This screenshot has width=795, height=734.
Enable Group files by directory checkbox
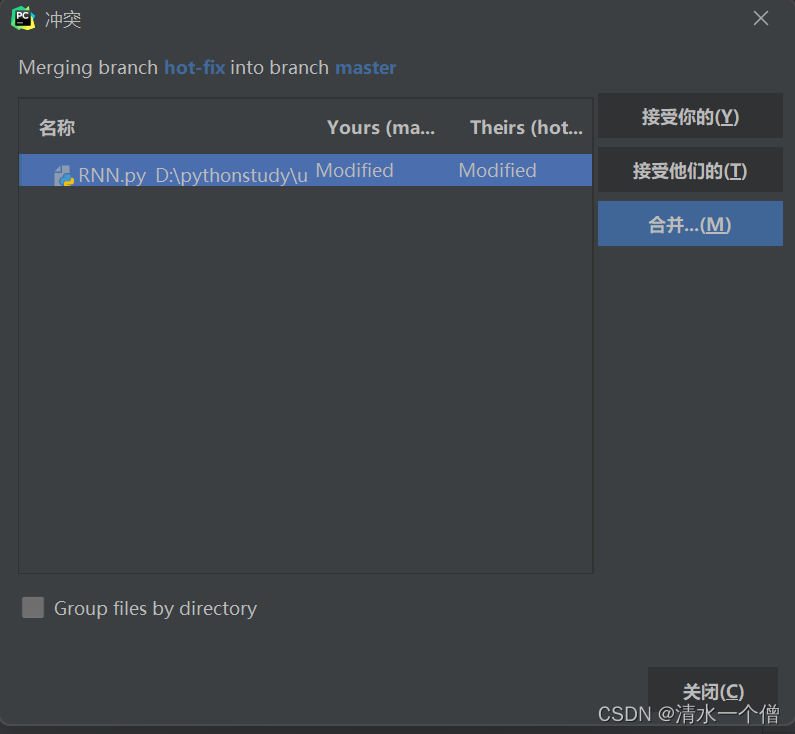click(x=33, y=607)
